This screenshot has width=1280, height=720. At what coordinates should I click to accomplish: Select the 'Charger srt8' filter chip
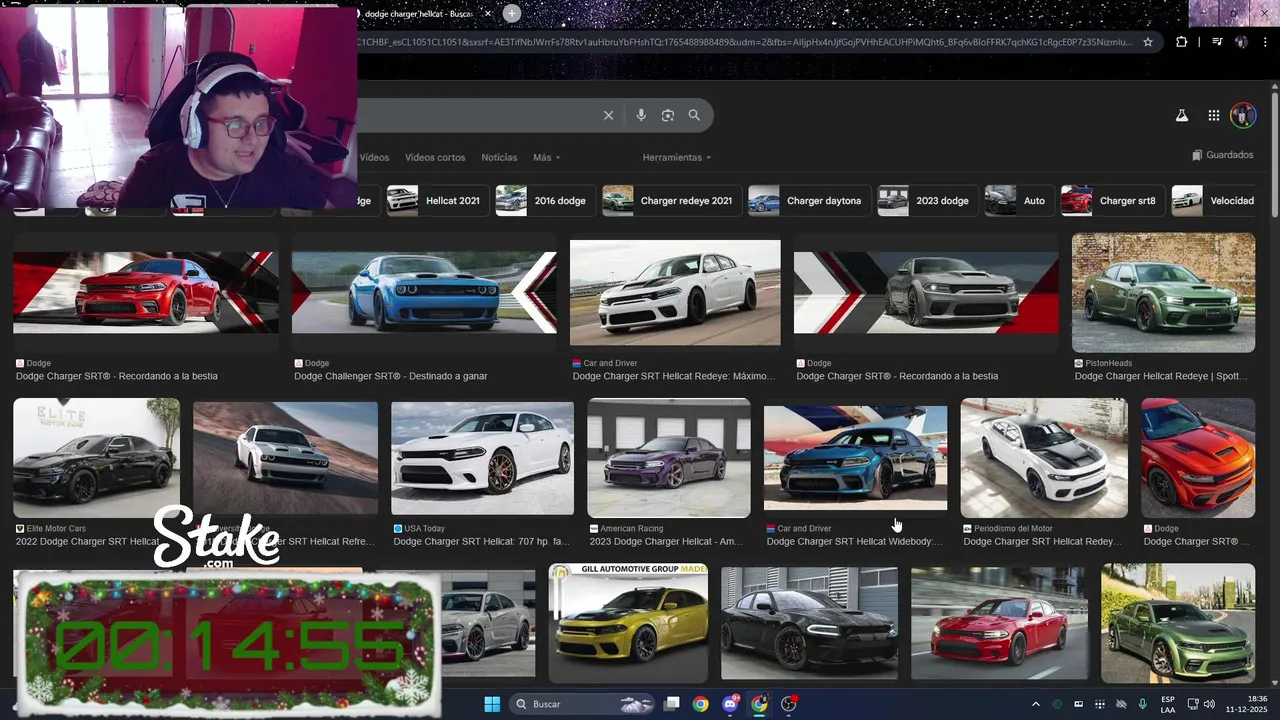(x=1112, y=200)
